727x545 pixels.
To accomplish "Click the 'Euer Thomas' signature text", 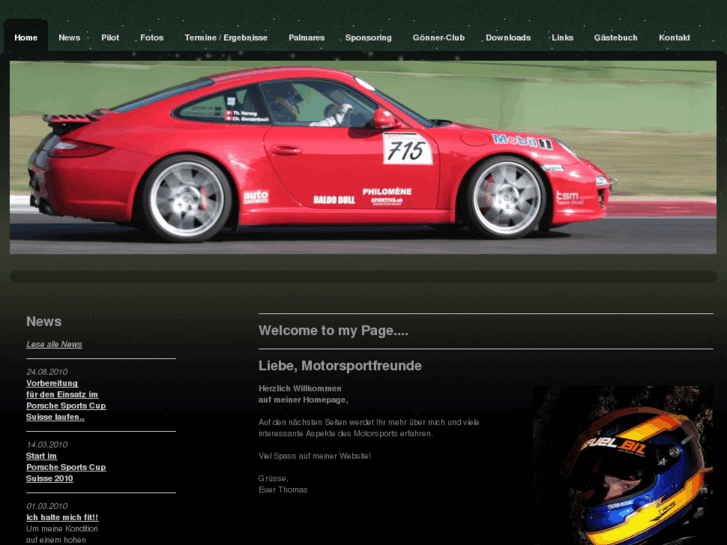I will [x=283, y=490].
